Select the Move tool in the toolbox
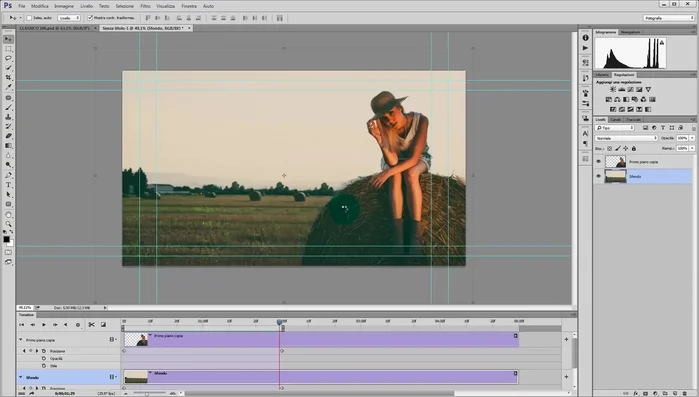Viewport: 699px width, 397px height. 8,39
